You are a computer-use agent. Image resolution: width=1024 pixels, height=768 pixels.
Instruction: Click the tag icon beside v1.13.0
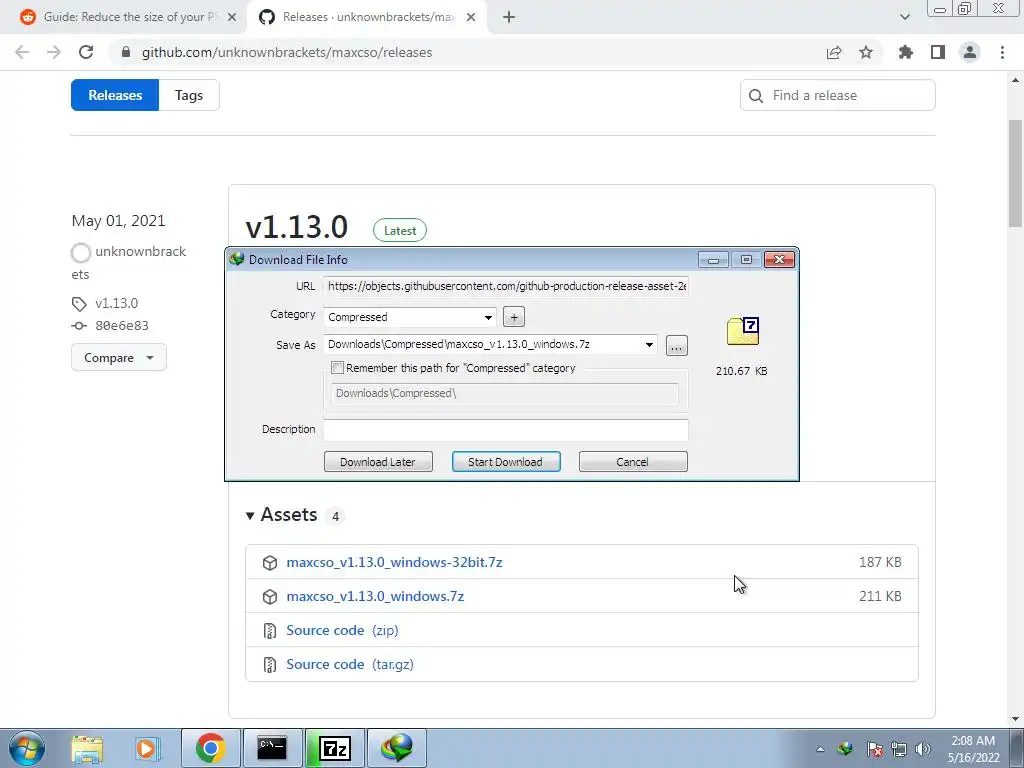click(79, 304)
